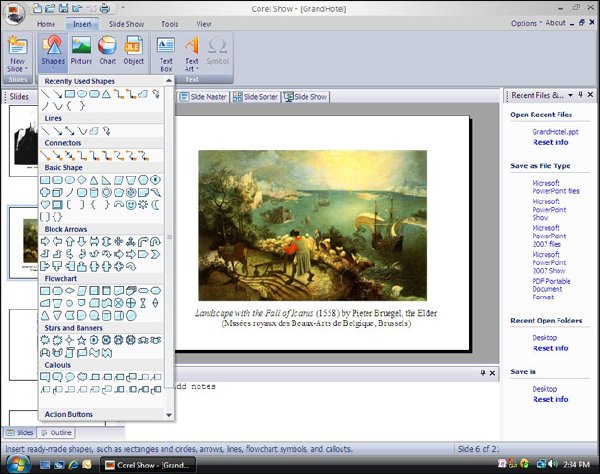
Task: Click the Save icon in quick access toolbar
Action: (64, 8)
